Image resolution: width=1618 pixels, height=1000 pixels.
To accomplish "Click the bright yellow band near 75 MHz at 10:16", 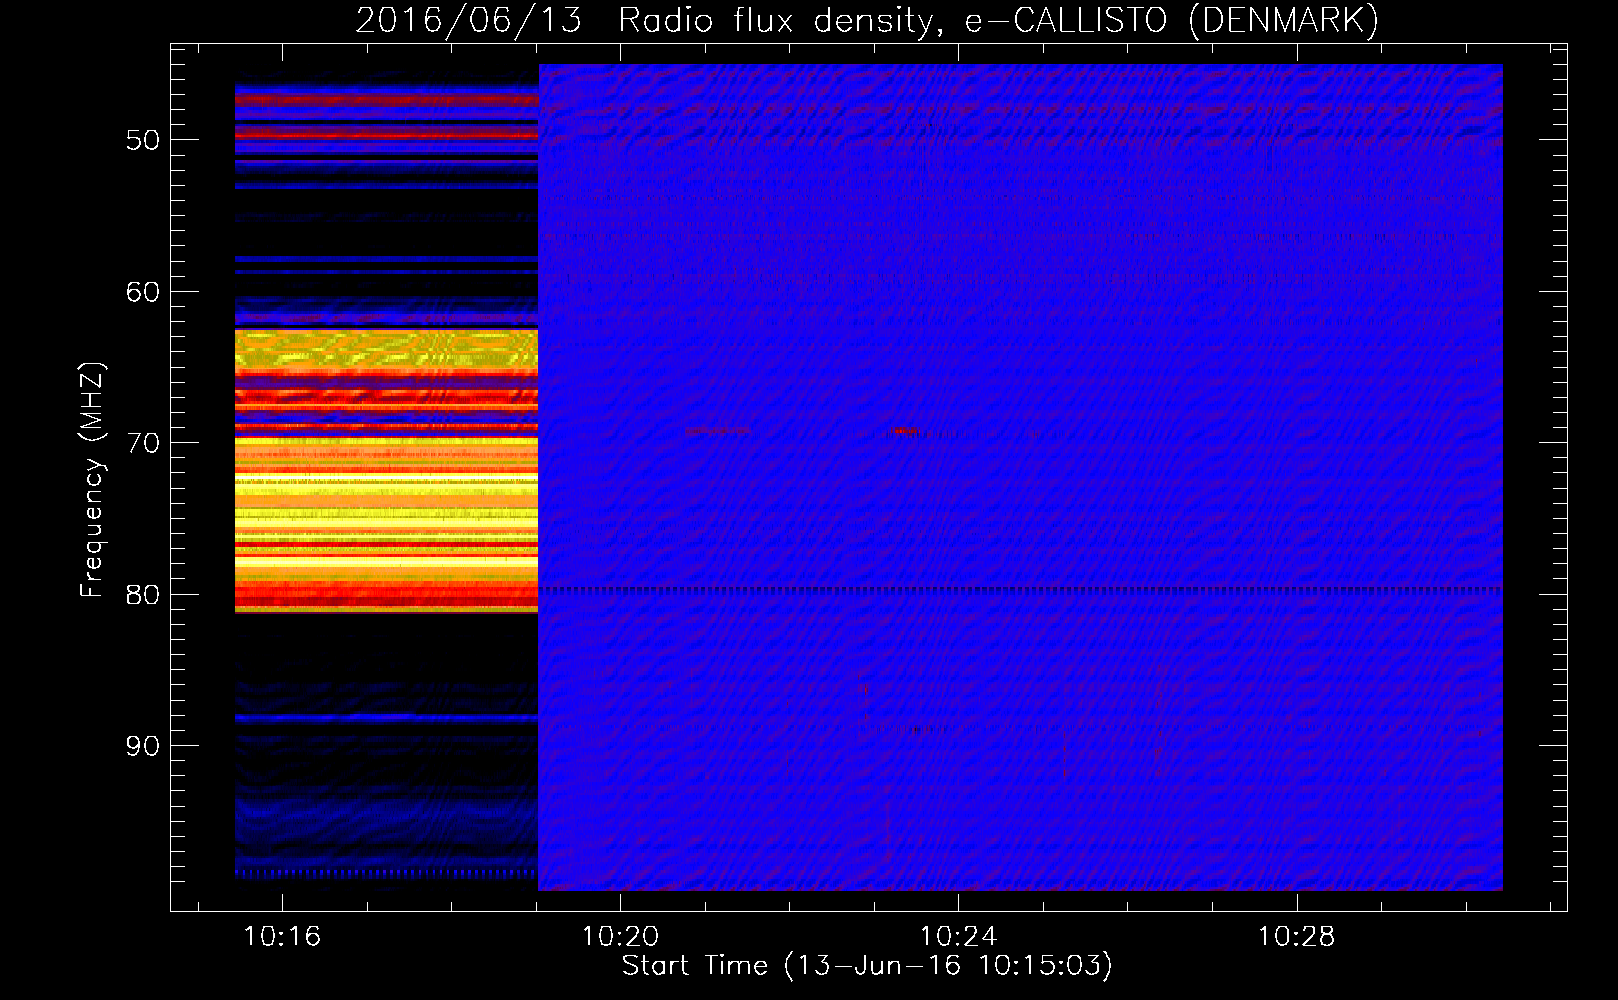I will (x=386, y=520).
